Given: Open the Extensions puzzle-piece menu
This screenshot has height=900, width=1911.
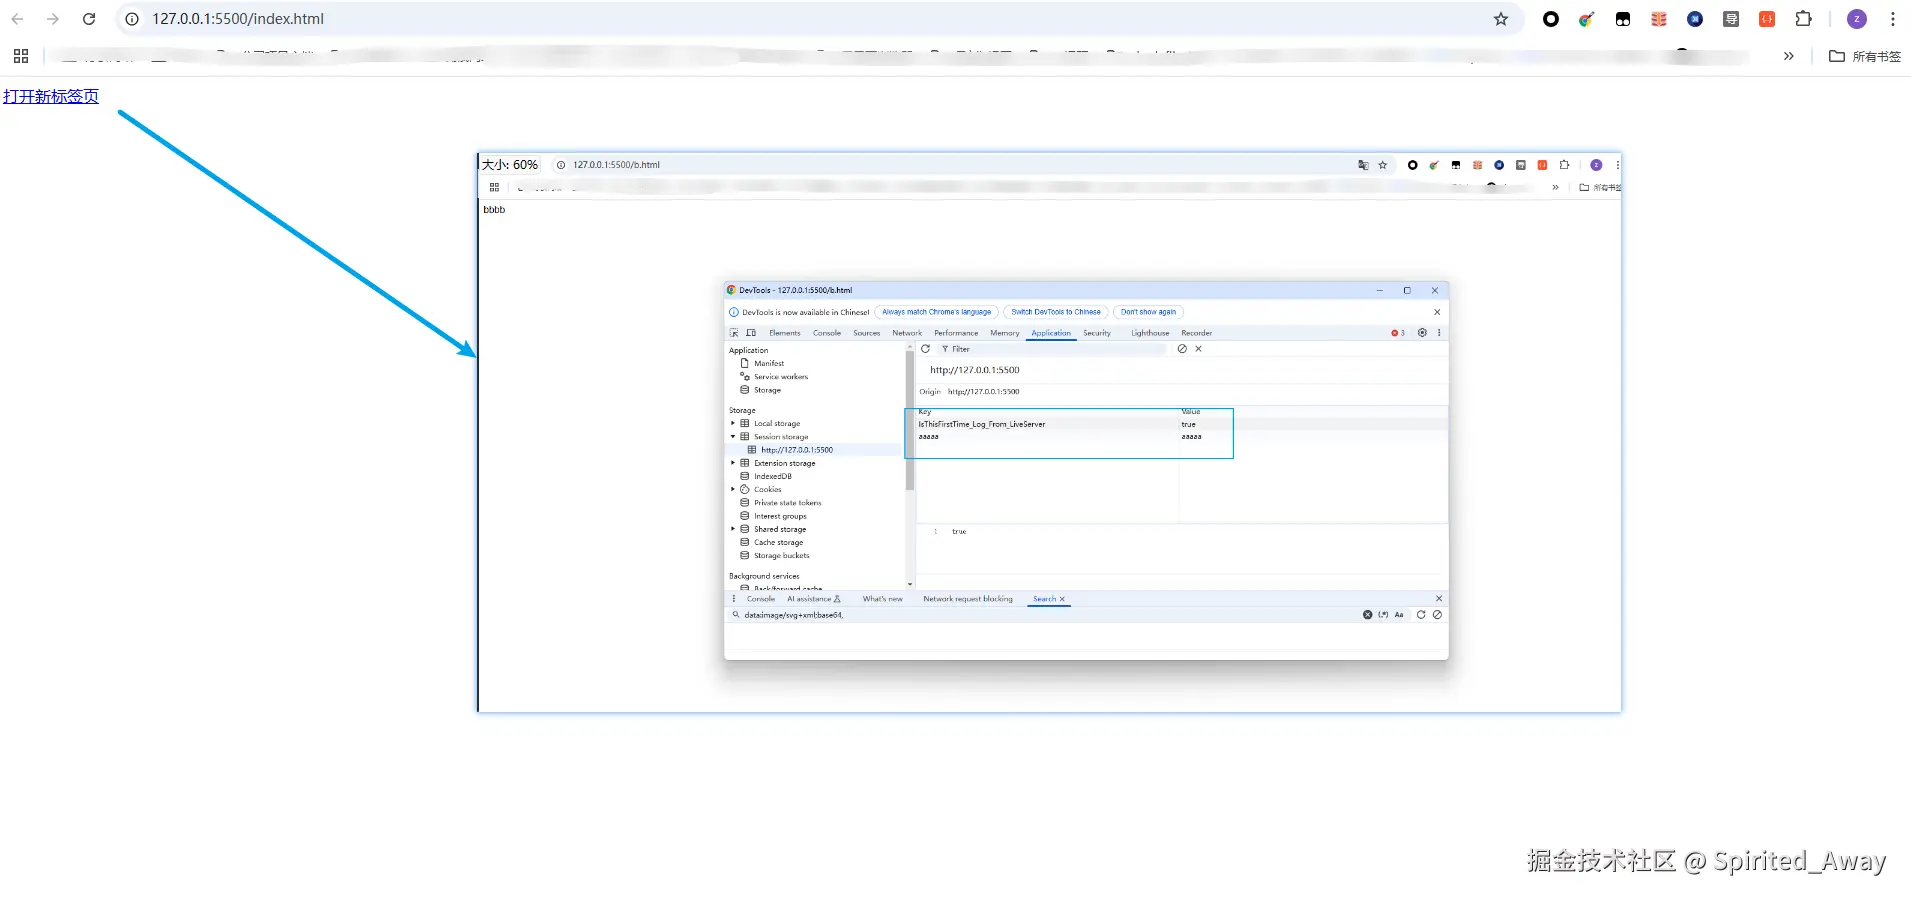Looking at the screenshot, I should pos(1803,19).
